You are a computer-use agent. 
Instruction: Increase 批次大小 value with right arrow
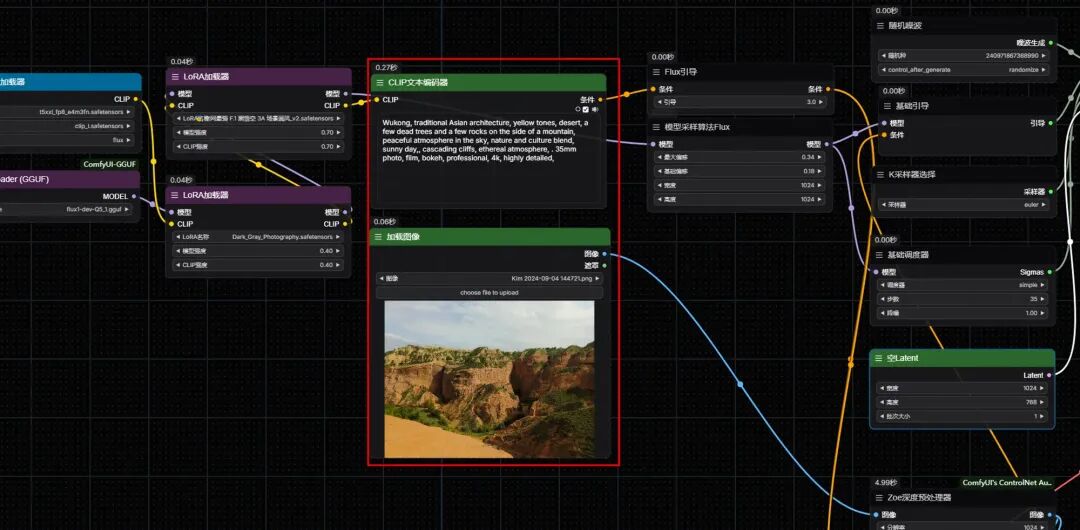click(x=1042, y=416)
